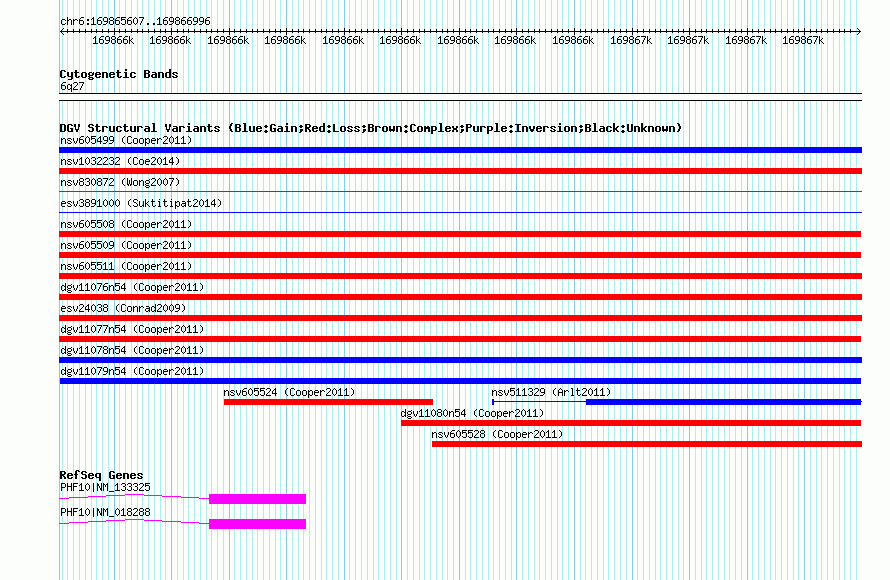Select the Cytogenetic Bands track title
Screen dimensions: 890x580
tap(119, 74)
